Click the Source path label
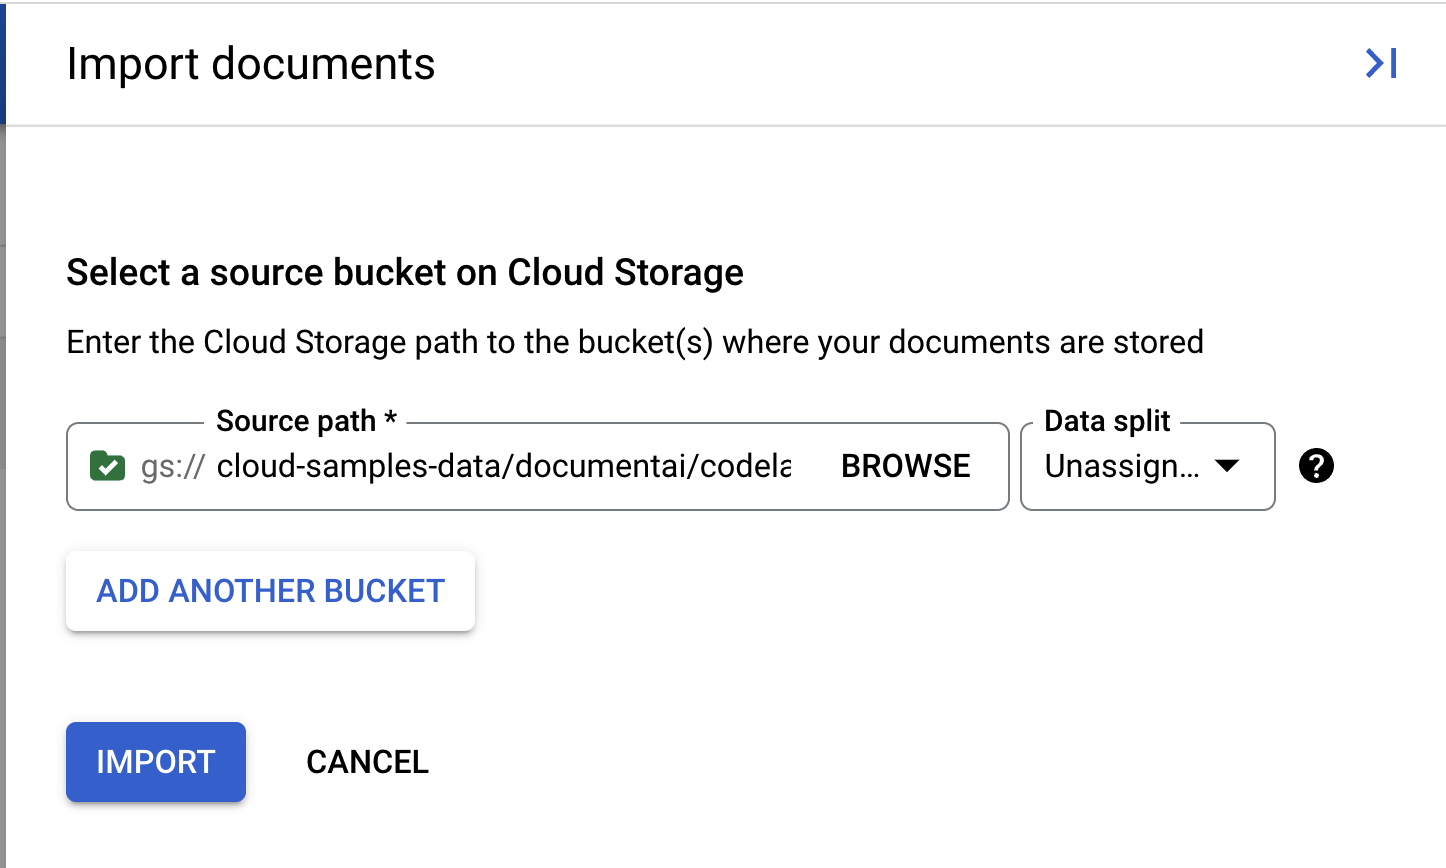This screenshot has height=868, width=1446. tap(303, 420)
